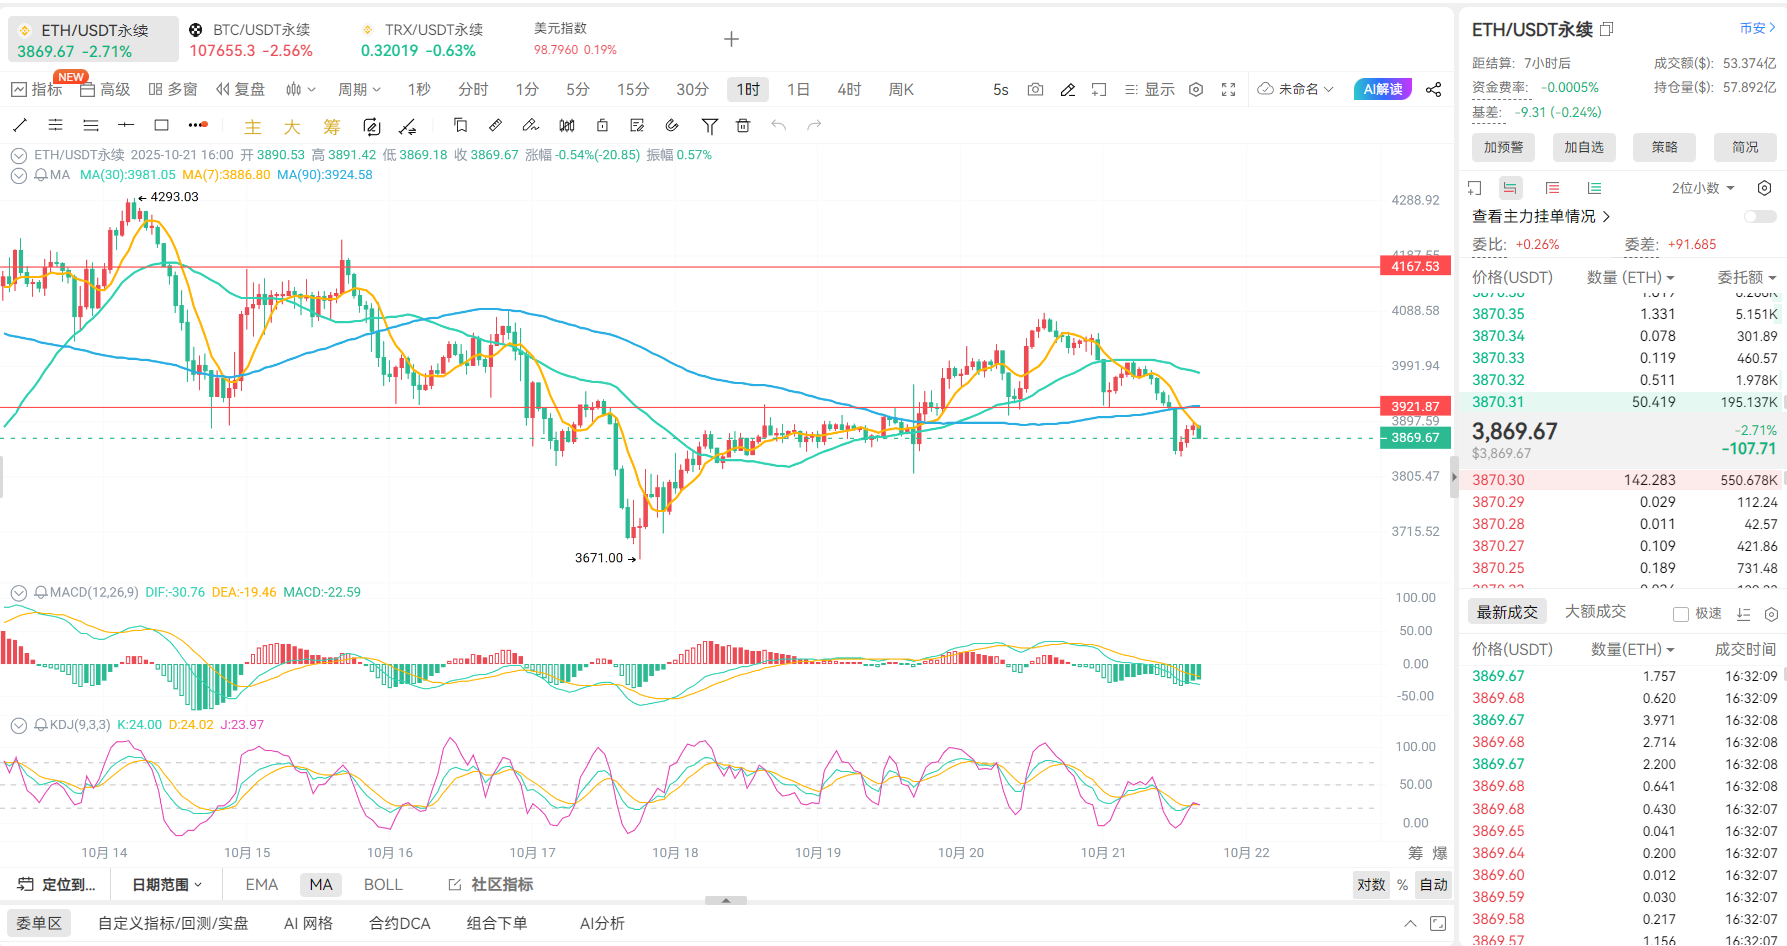The image size is (1787, 946).
Task: Enable the 对数 logarithmic scale
Action: [x=1371, y=885]
